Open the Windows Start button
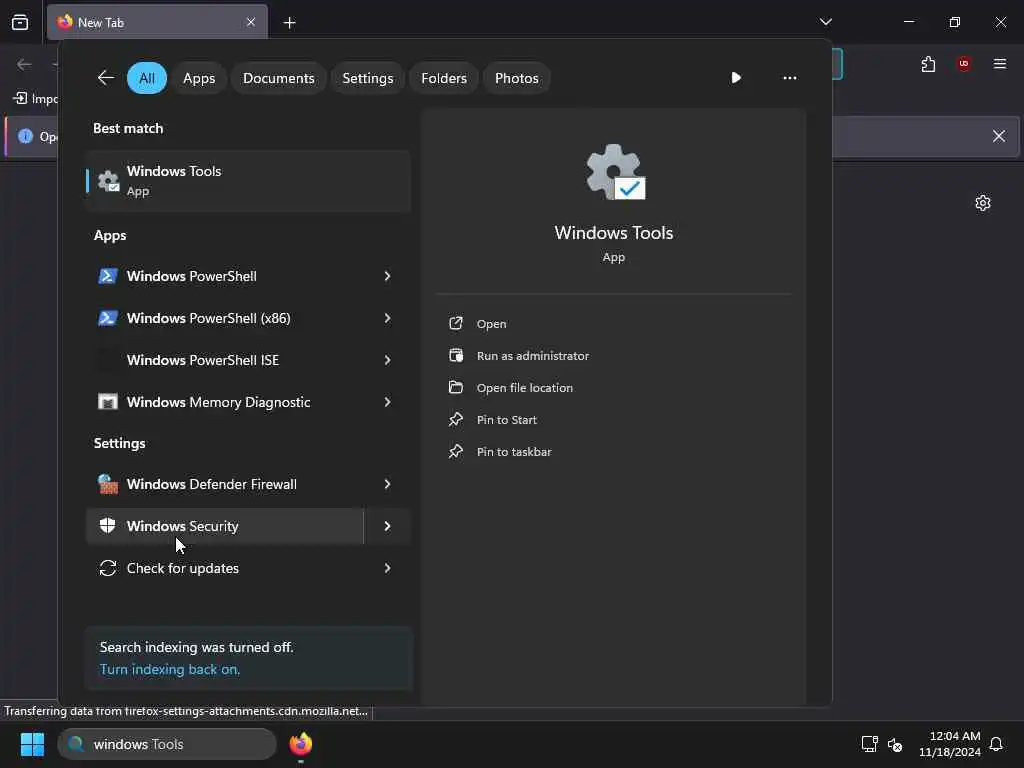 click(x=32, y=744)
